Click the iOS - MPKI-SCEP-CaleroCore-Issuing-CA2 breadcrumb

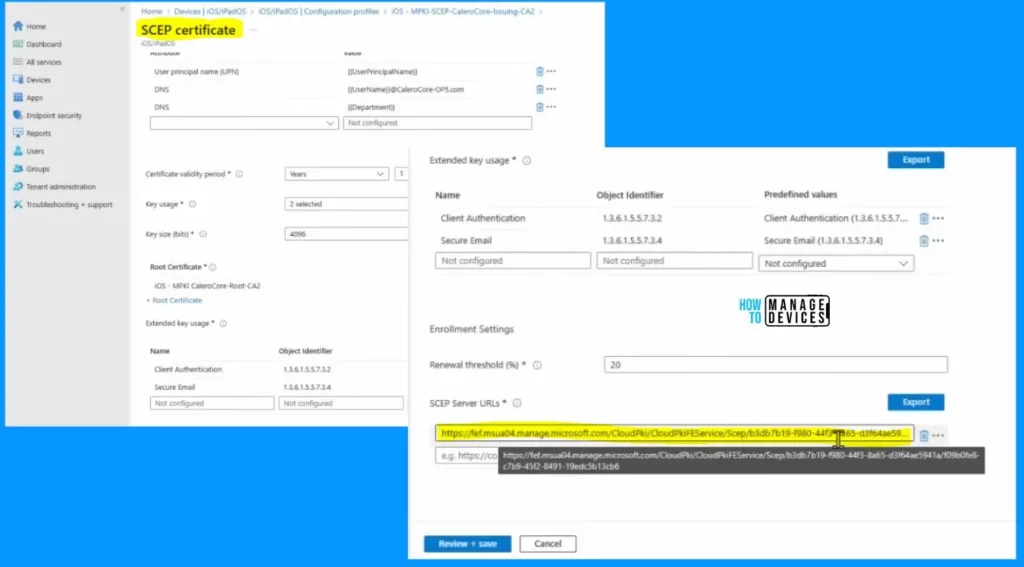pos(462,11)
